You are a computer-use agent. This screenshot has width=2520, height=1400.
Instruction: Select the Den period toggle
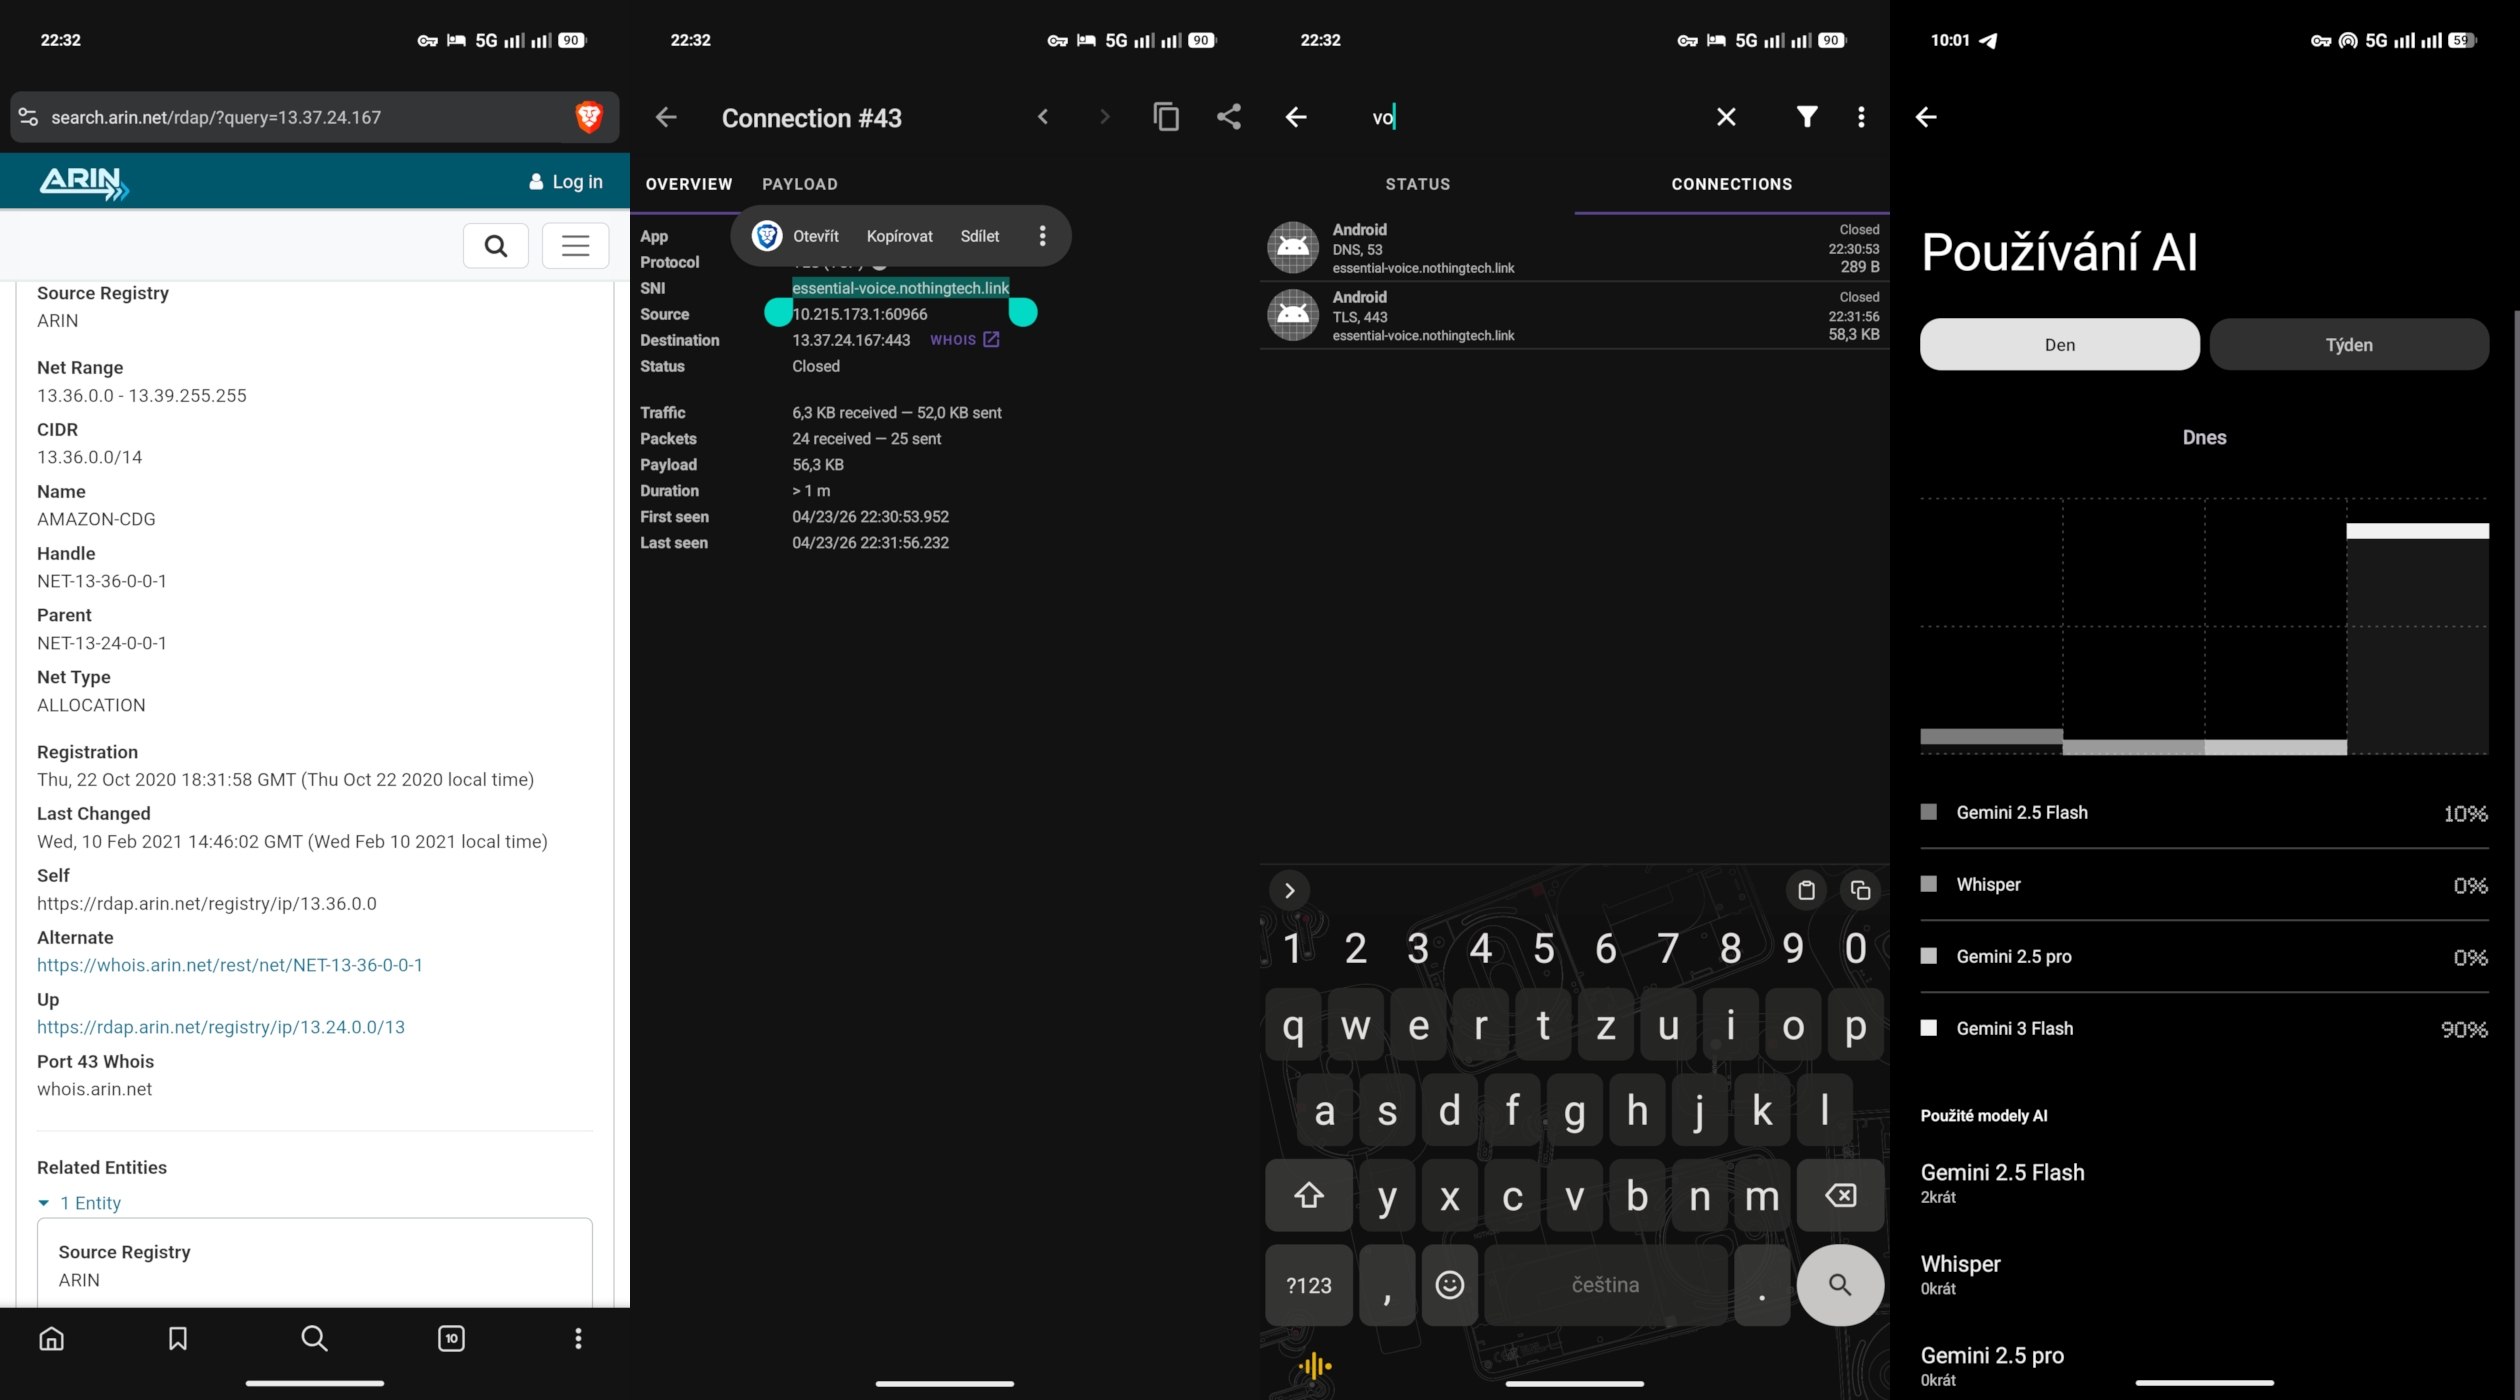[2059, 345]
